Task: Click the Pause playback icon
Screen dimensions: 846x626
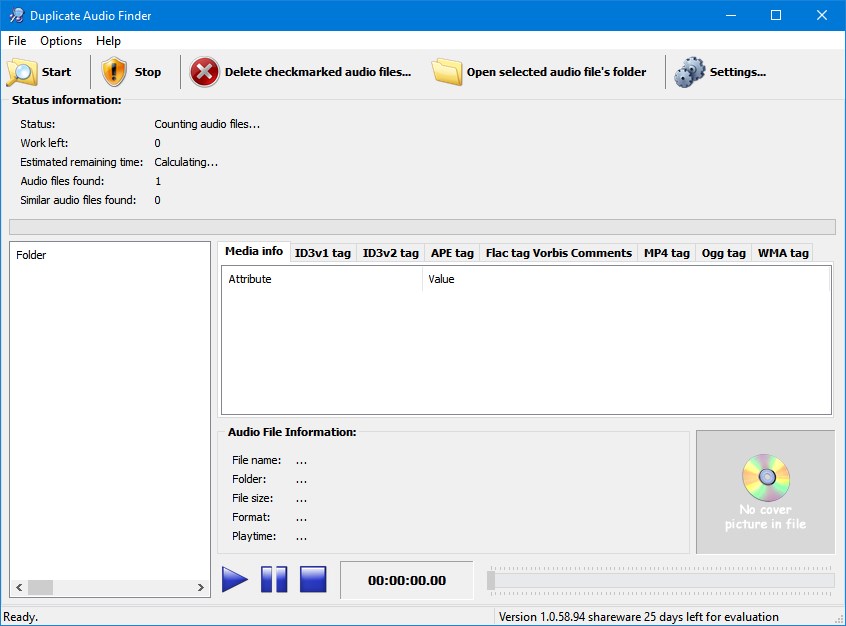Action: (273, 579)
